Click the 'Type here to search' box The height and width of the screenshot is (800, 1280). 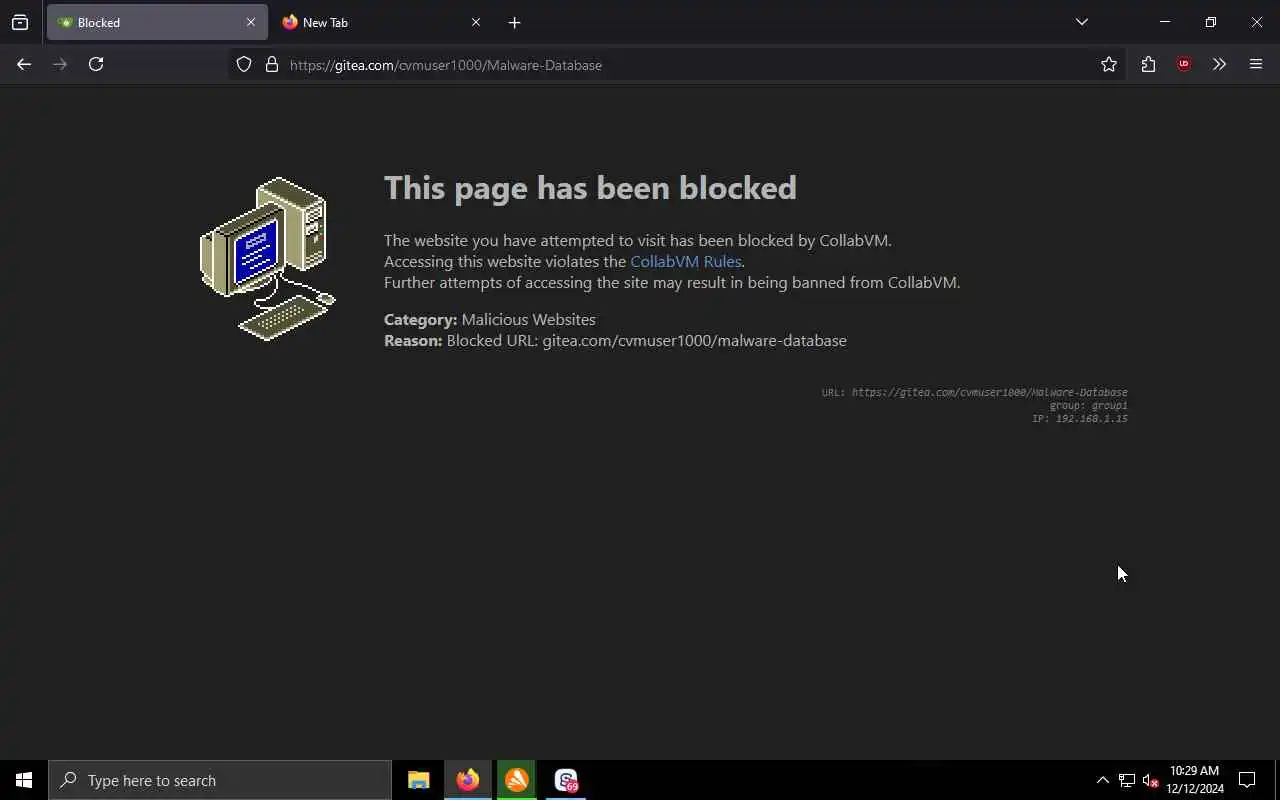[220, 780]
